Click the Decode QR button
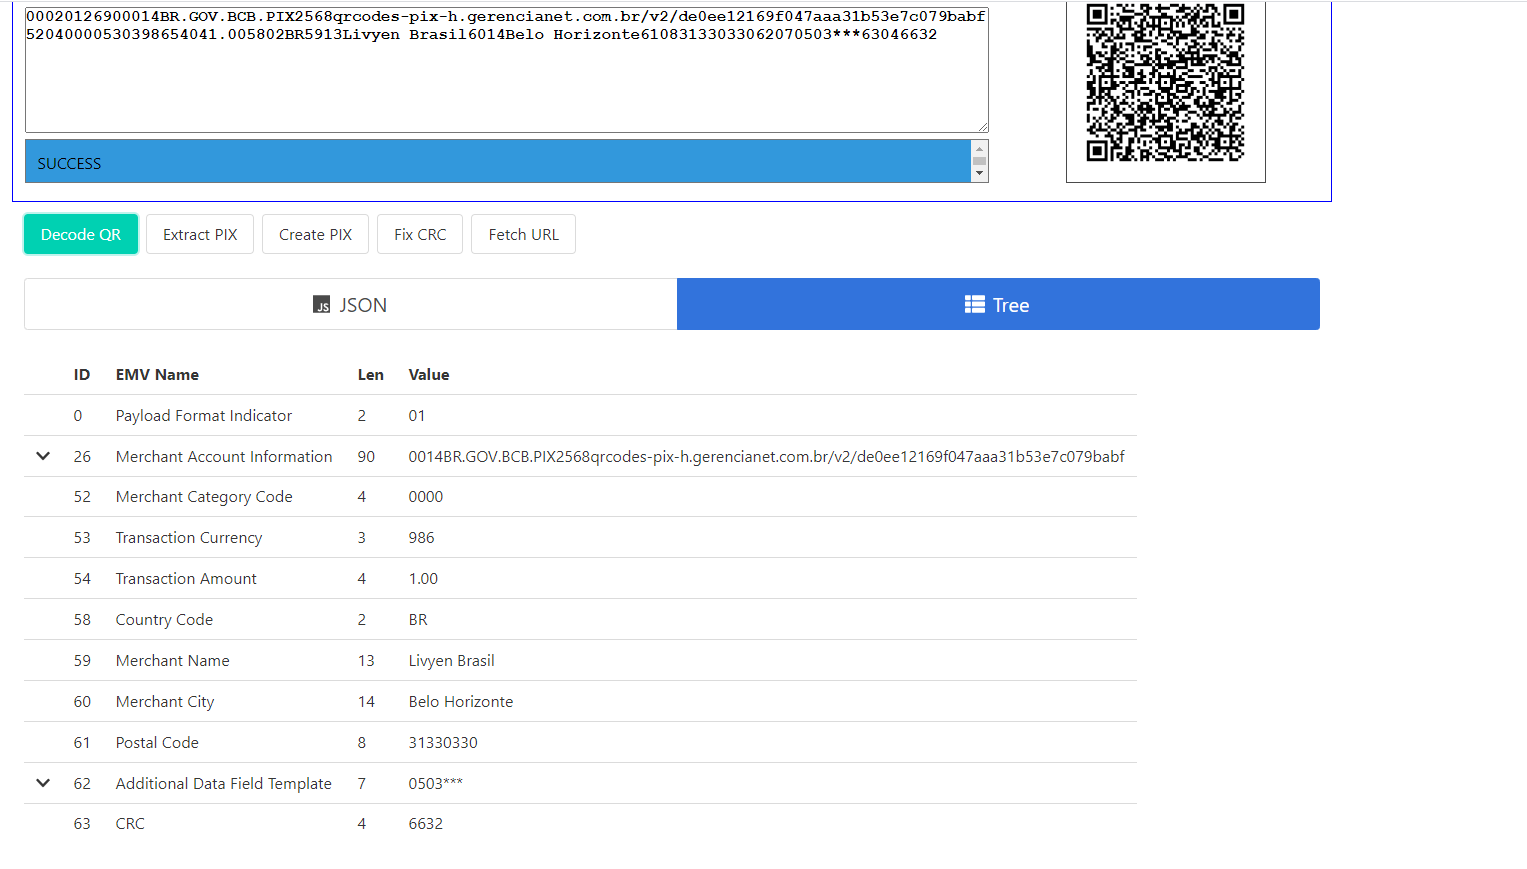Screen dimensions: 1527x869 click(81, 234)
